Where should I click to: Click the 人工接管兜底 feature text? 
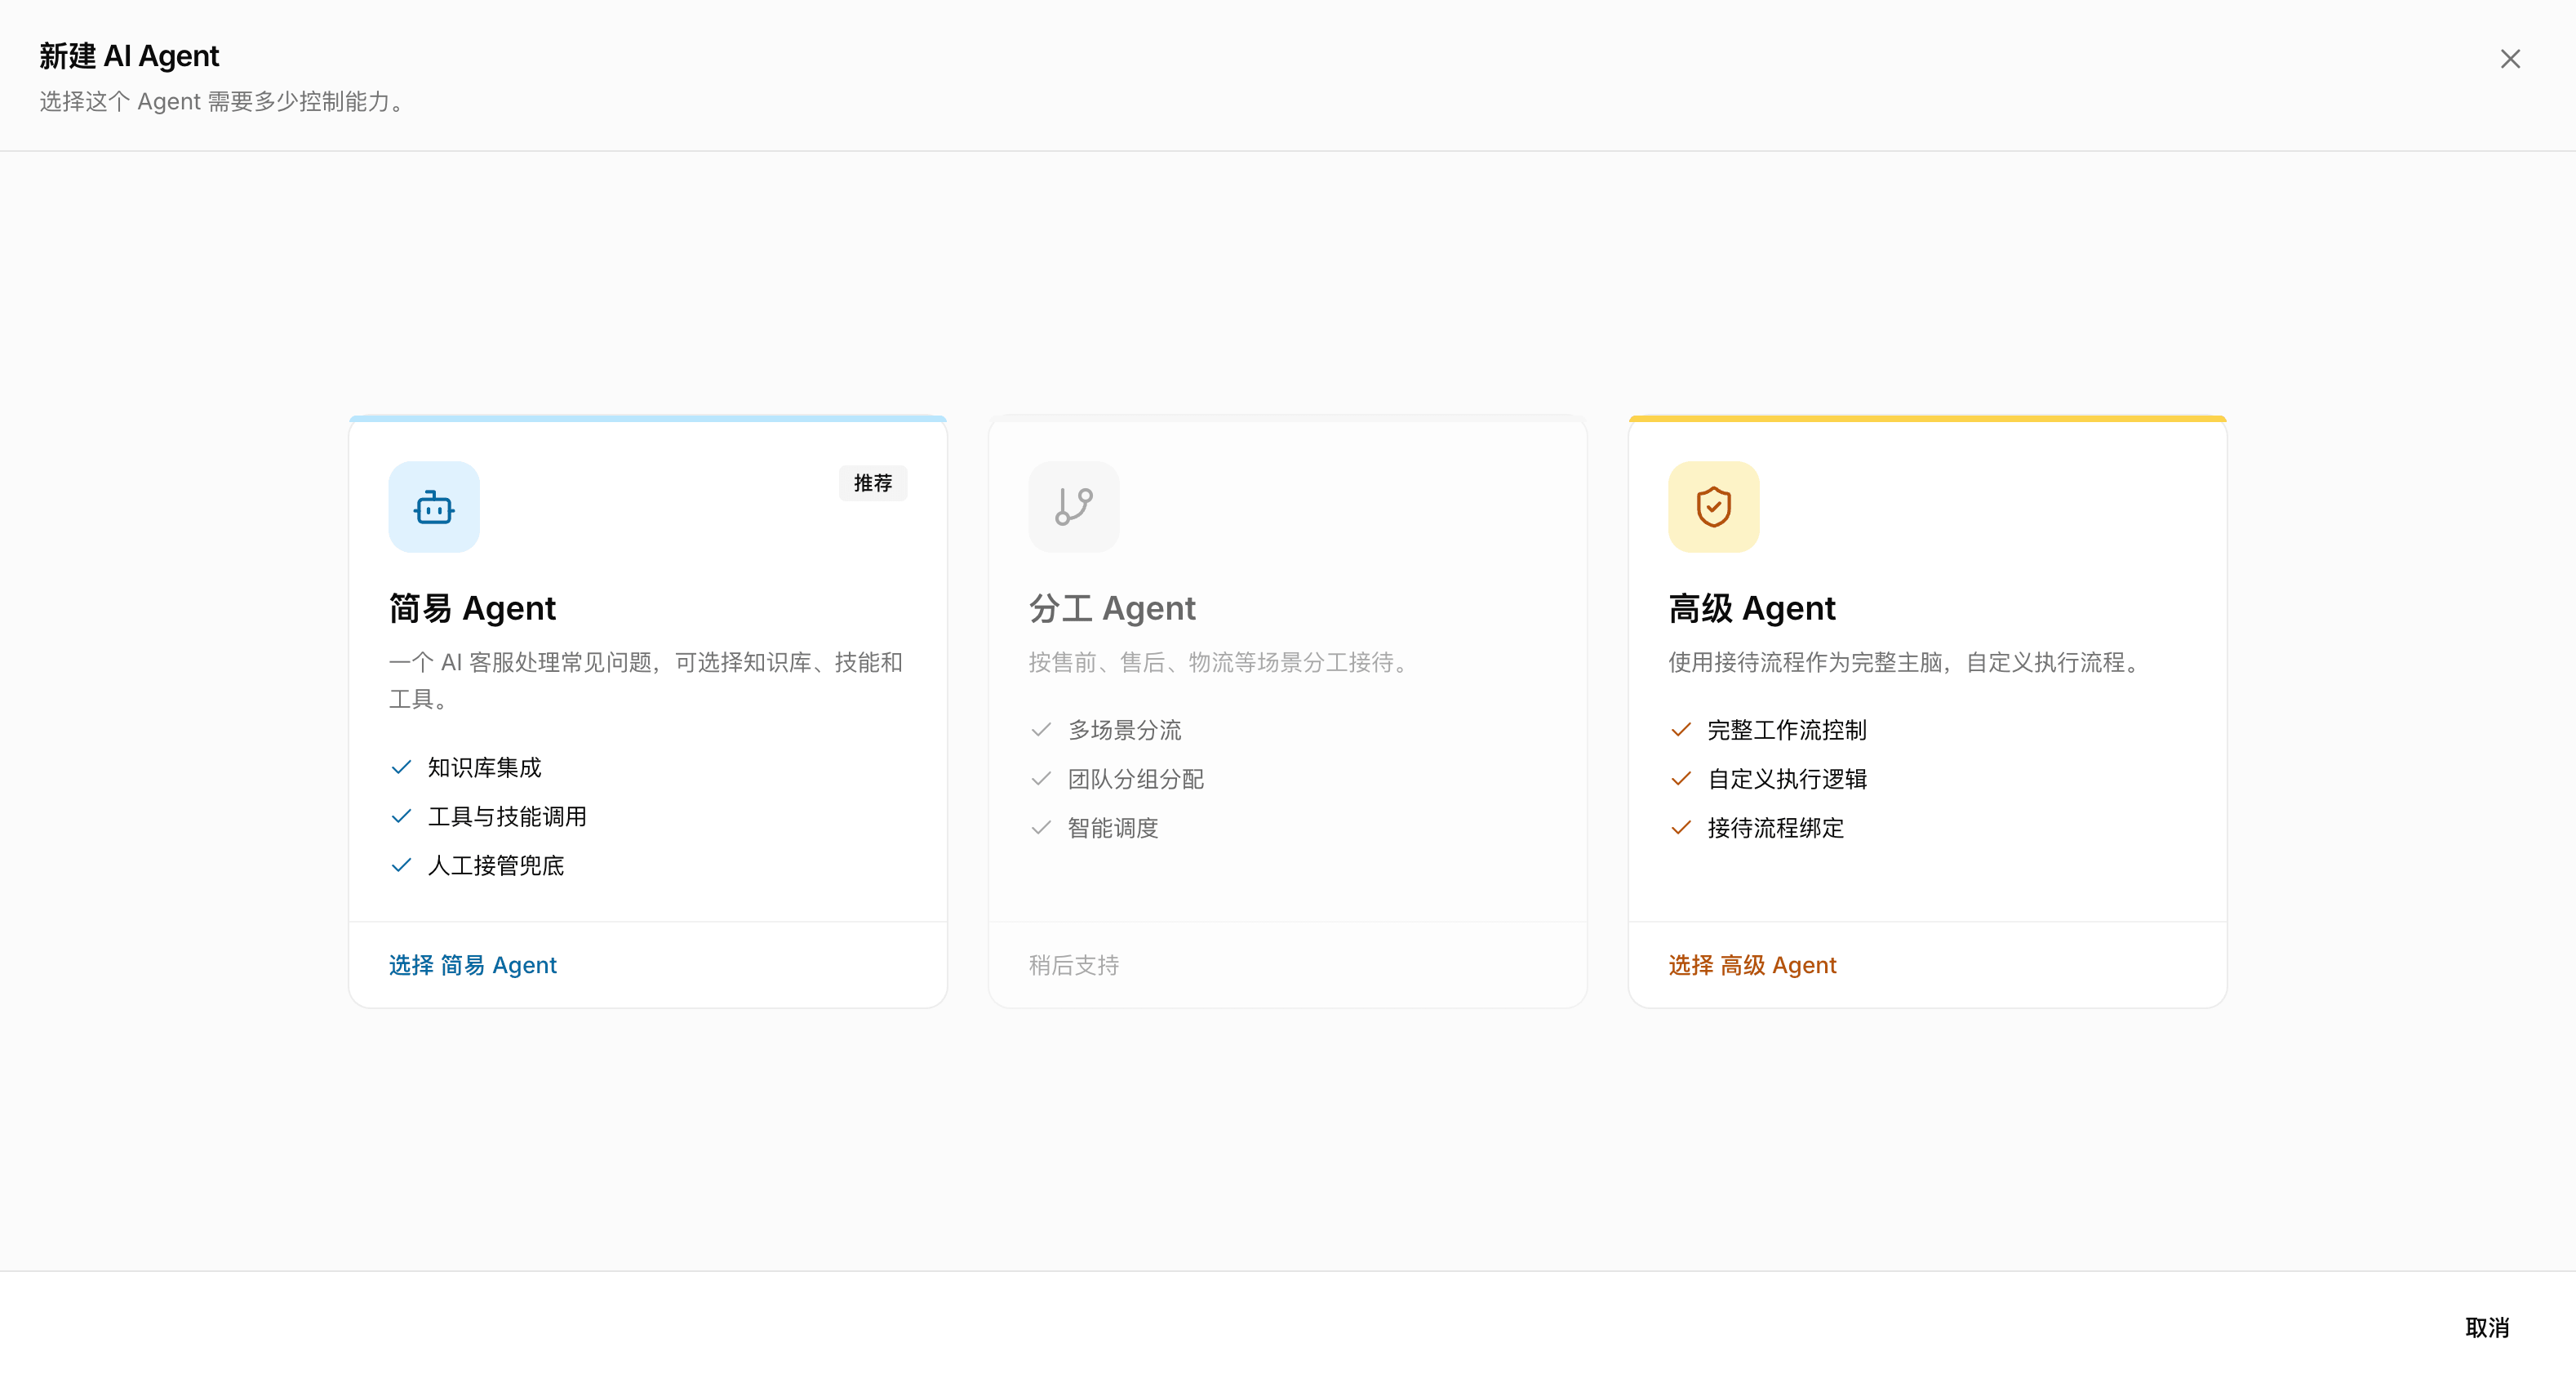coord(496,865)
